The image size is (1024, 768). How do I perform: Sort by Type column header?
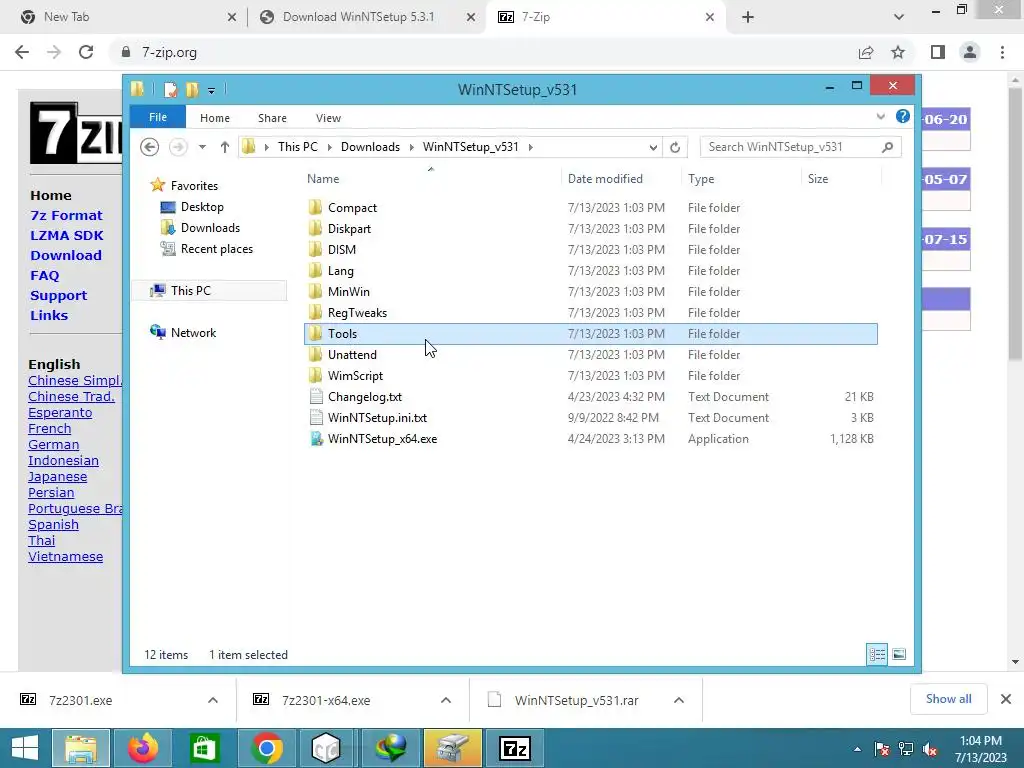(x=701, y=179)
